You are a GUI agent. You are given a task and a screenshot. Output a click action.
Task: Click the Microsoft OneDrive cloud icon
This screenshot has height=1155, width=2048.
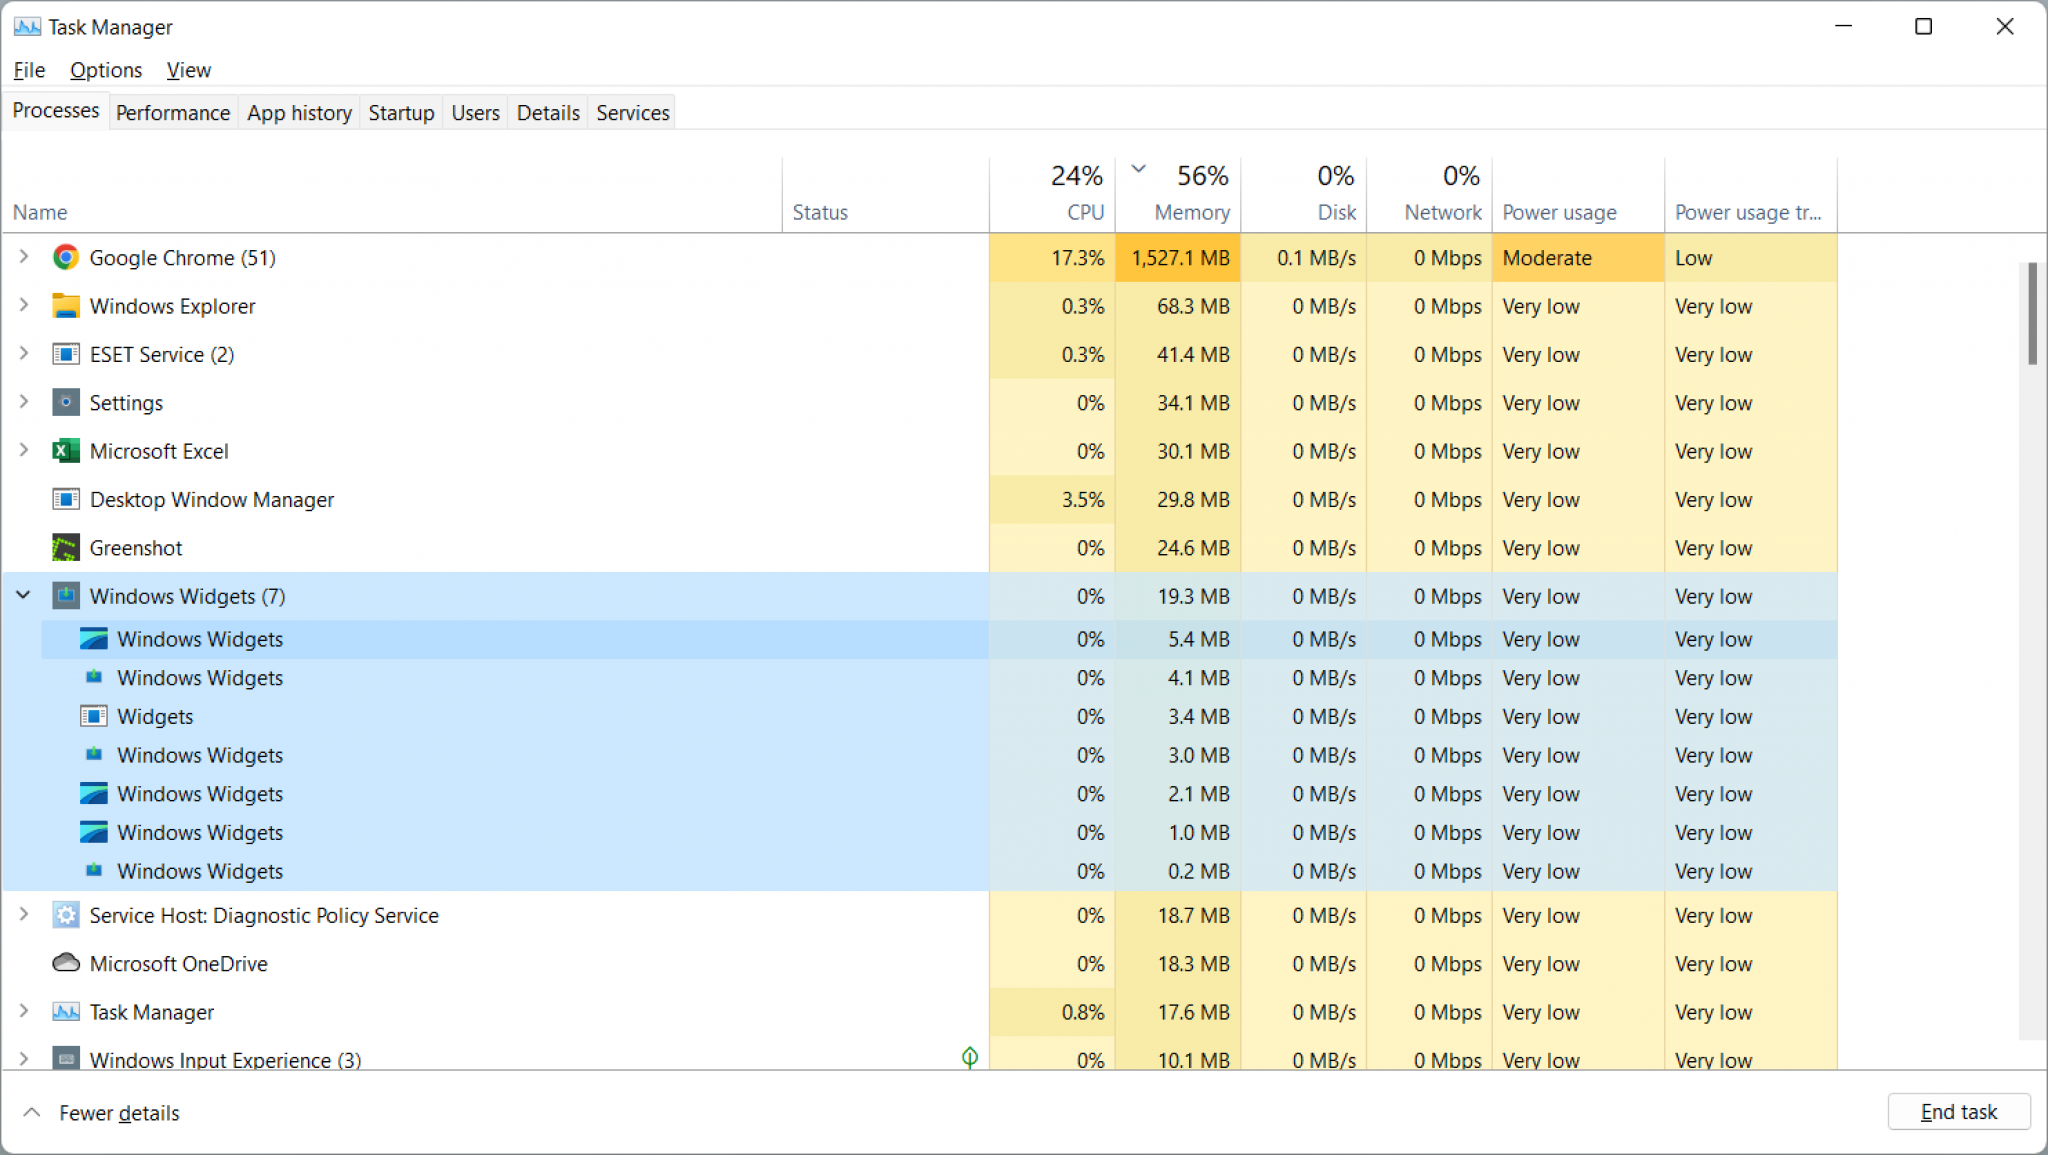click(x=65, y=963)
